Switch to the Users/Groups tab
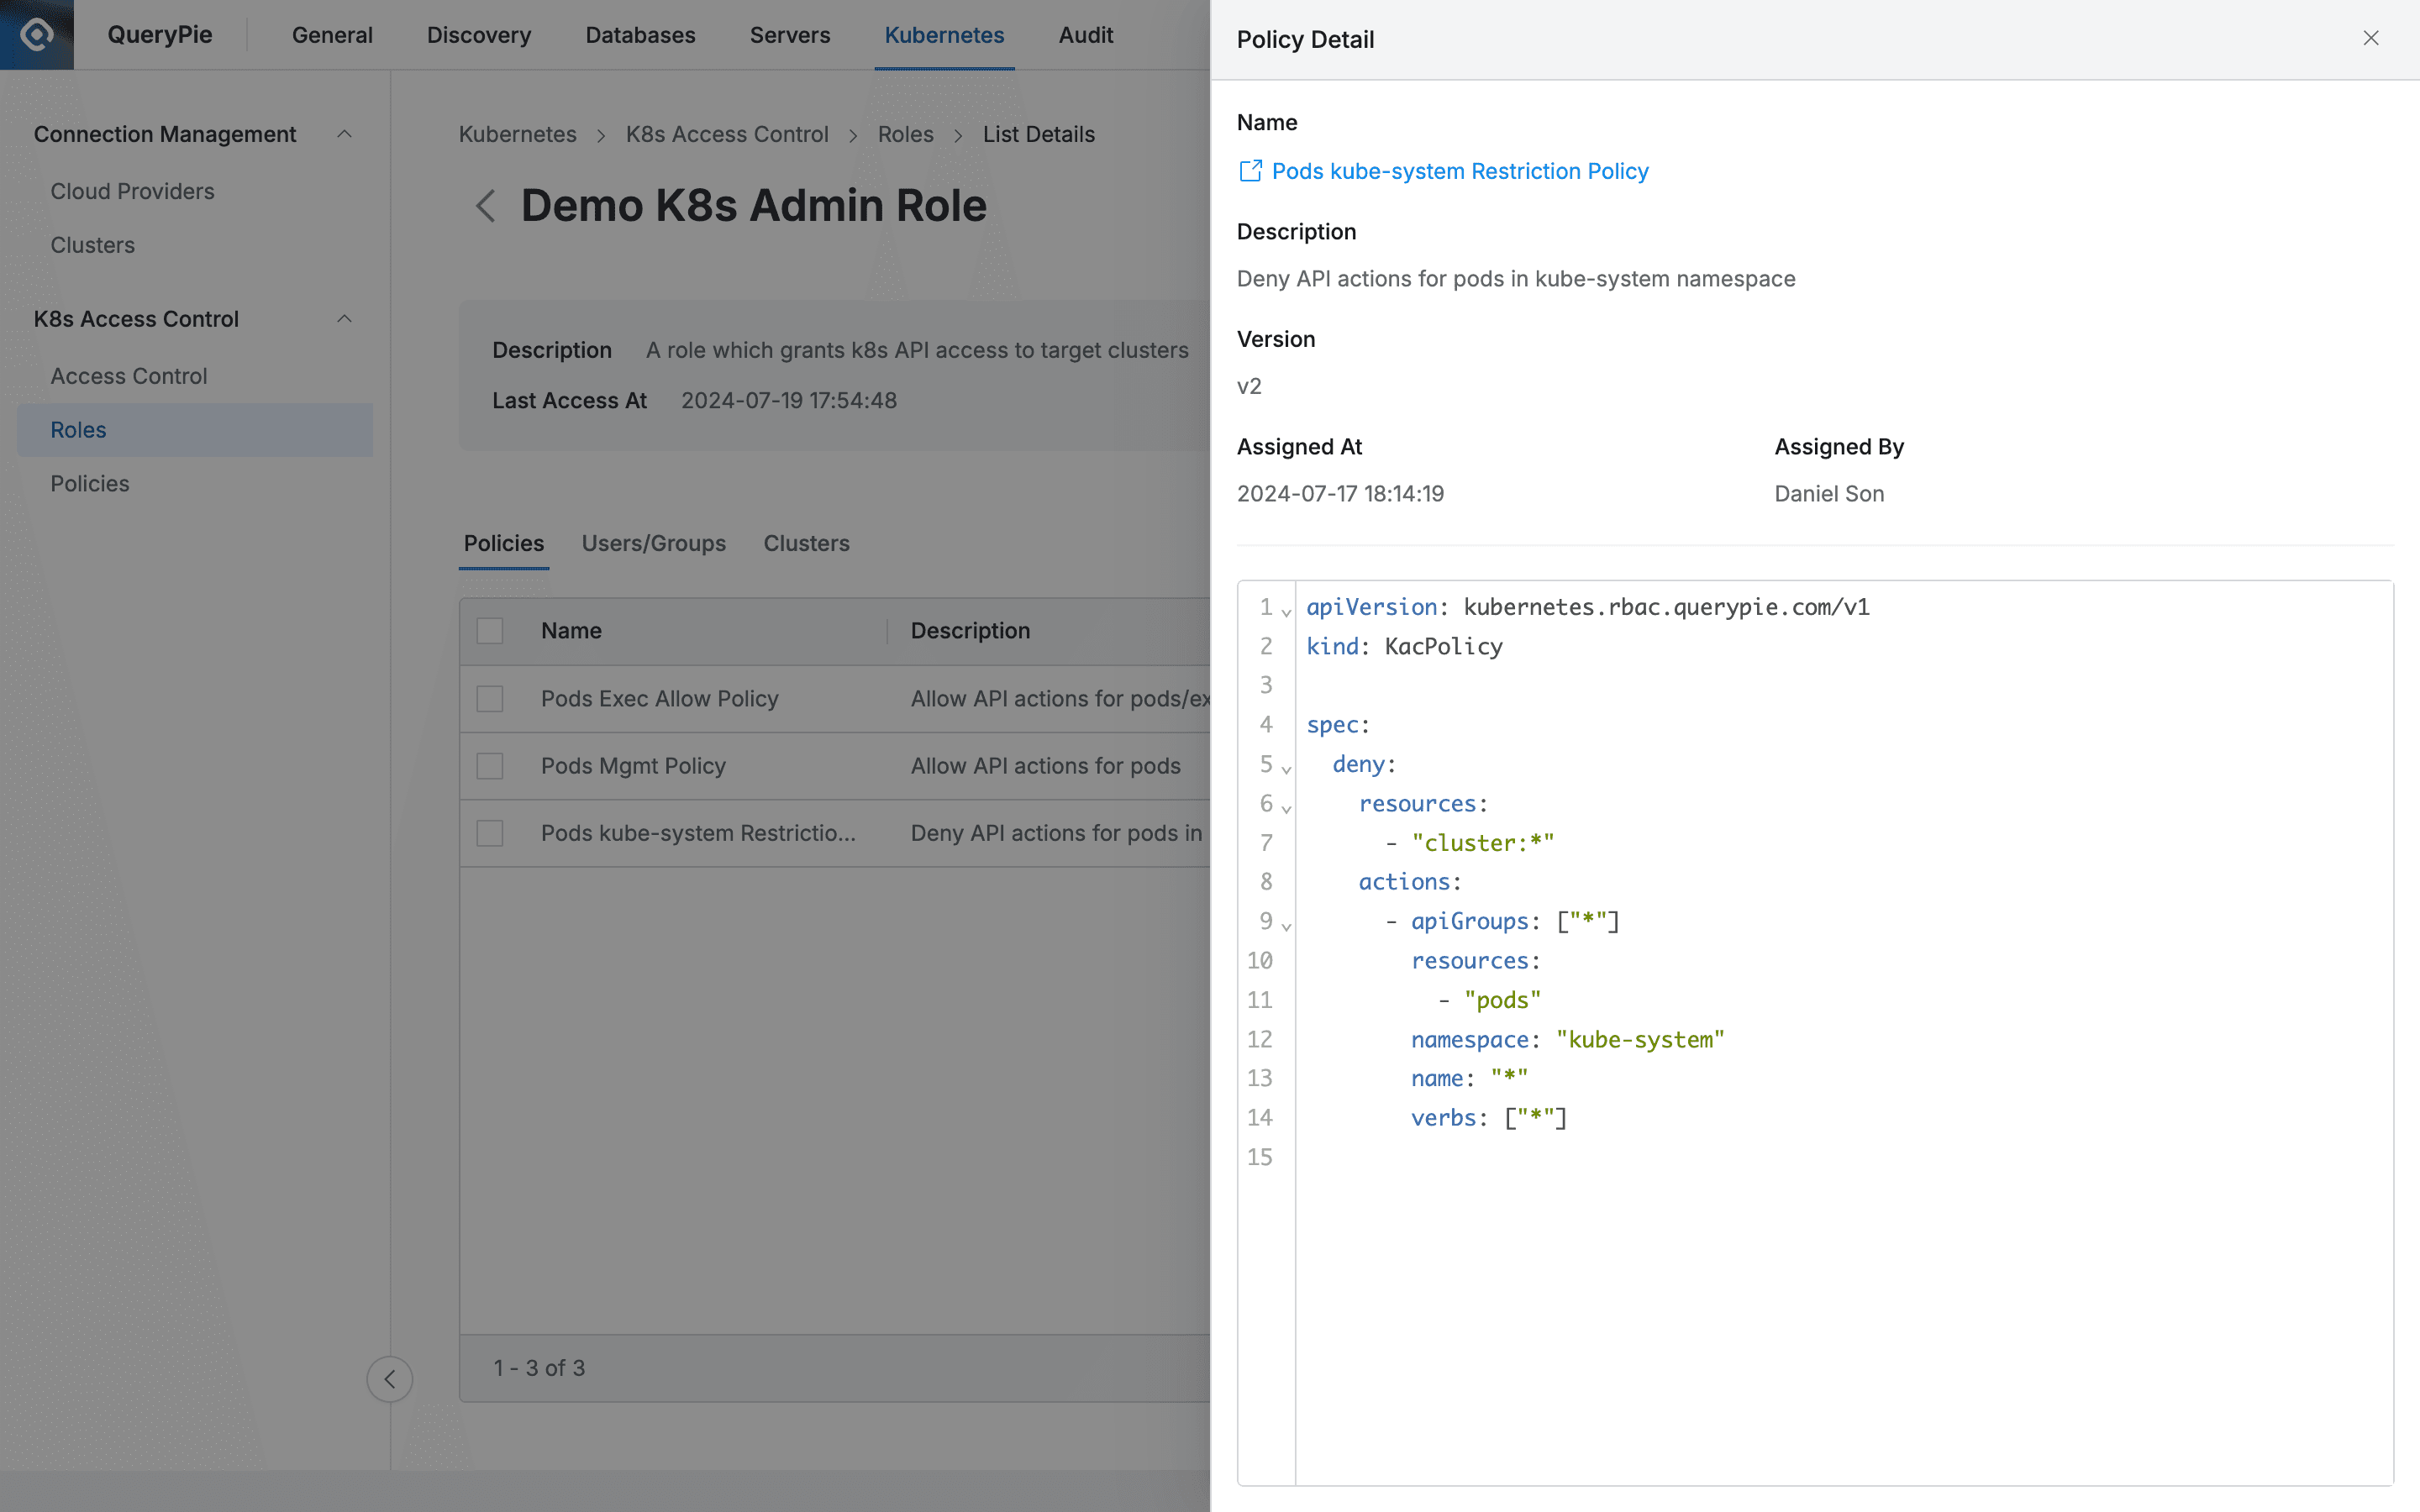2420x1512 pixels. 654,543
